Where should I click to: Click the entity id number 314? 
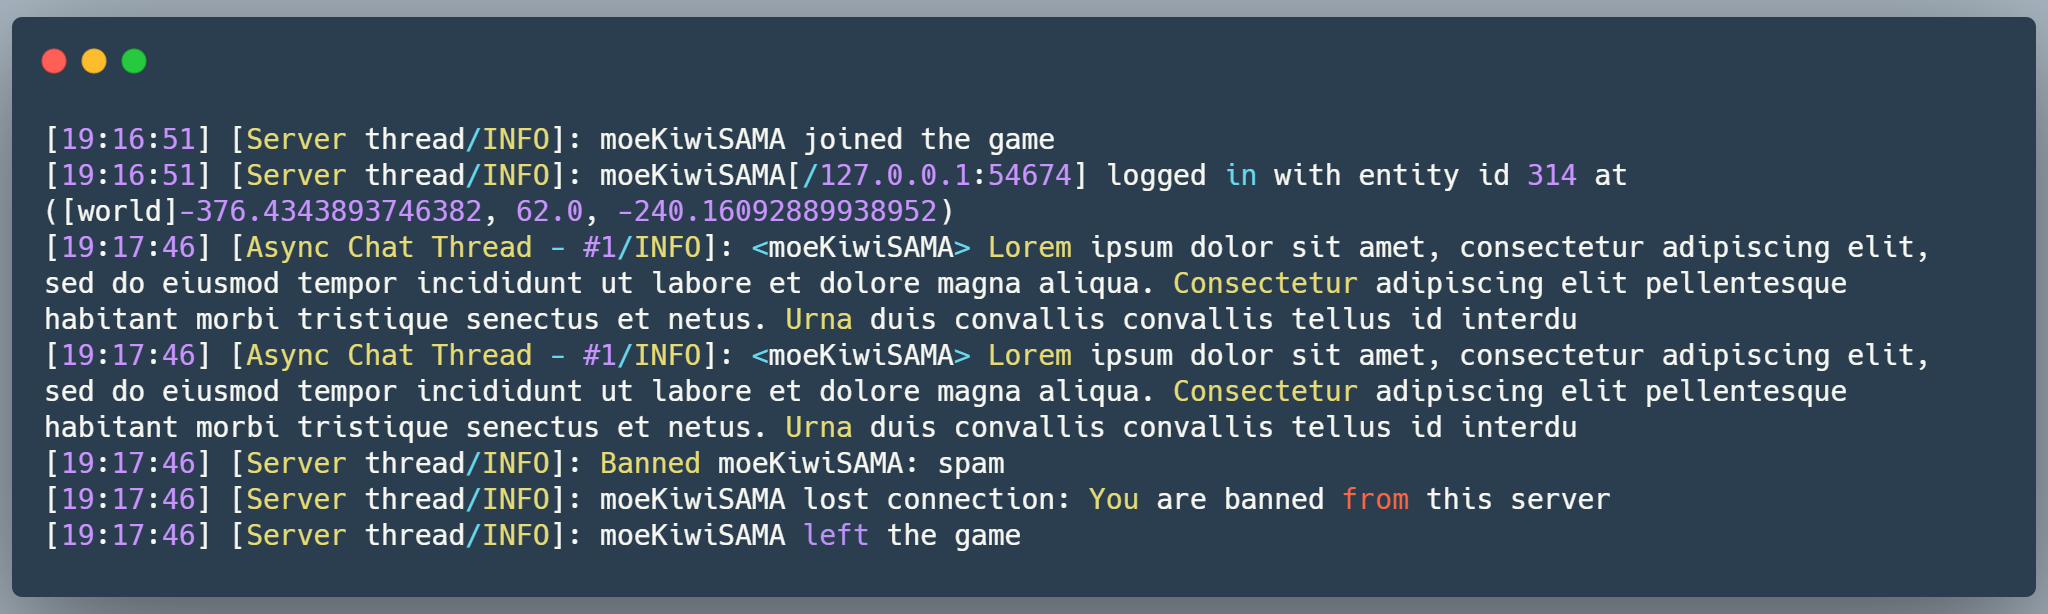point(1551,175)
